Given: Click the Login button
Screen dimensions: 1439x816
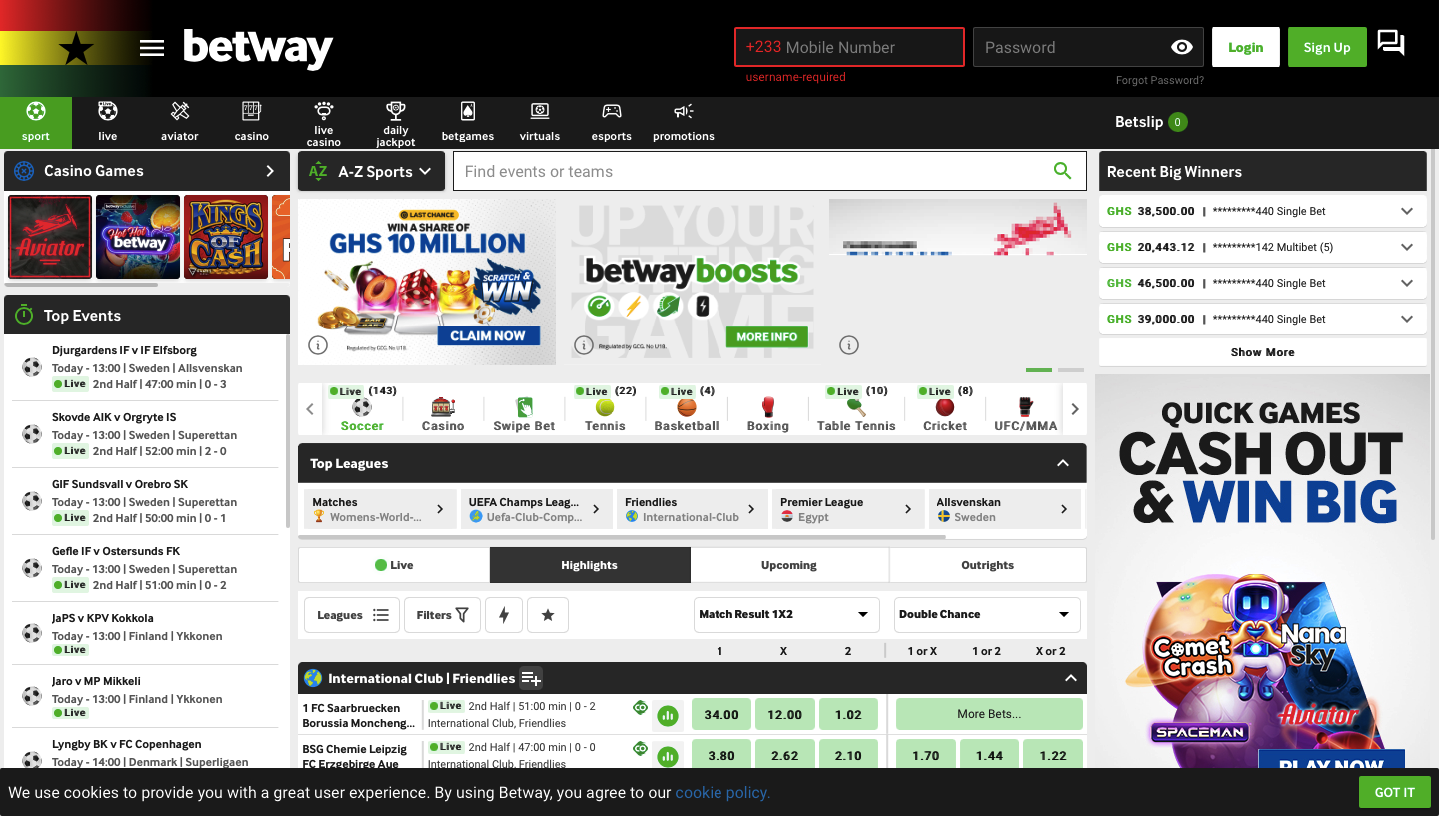Looking at the screenshot, I should [1245, 47].
